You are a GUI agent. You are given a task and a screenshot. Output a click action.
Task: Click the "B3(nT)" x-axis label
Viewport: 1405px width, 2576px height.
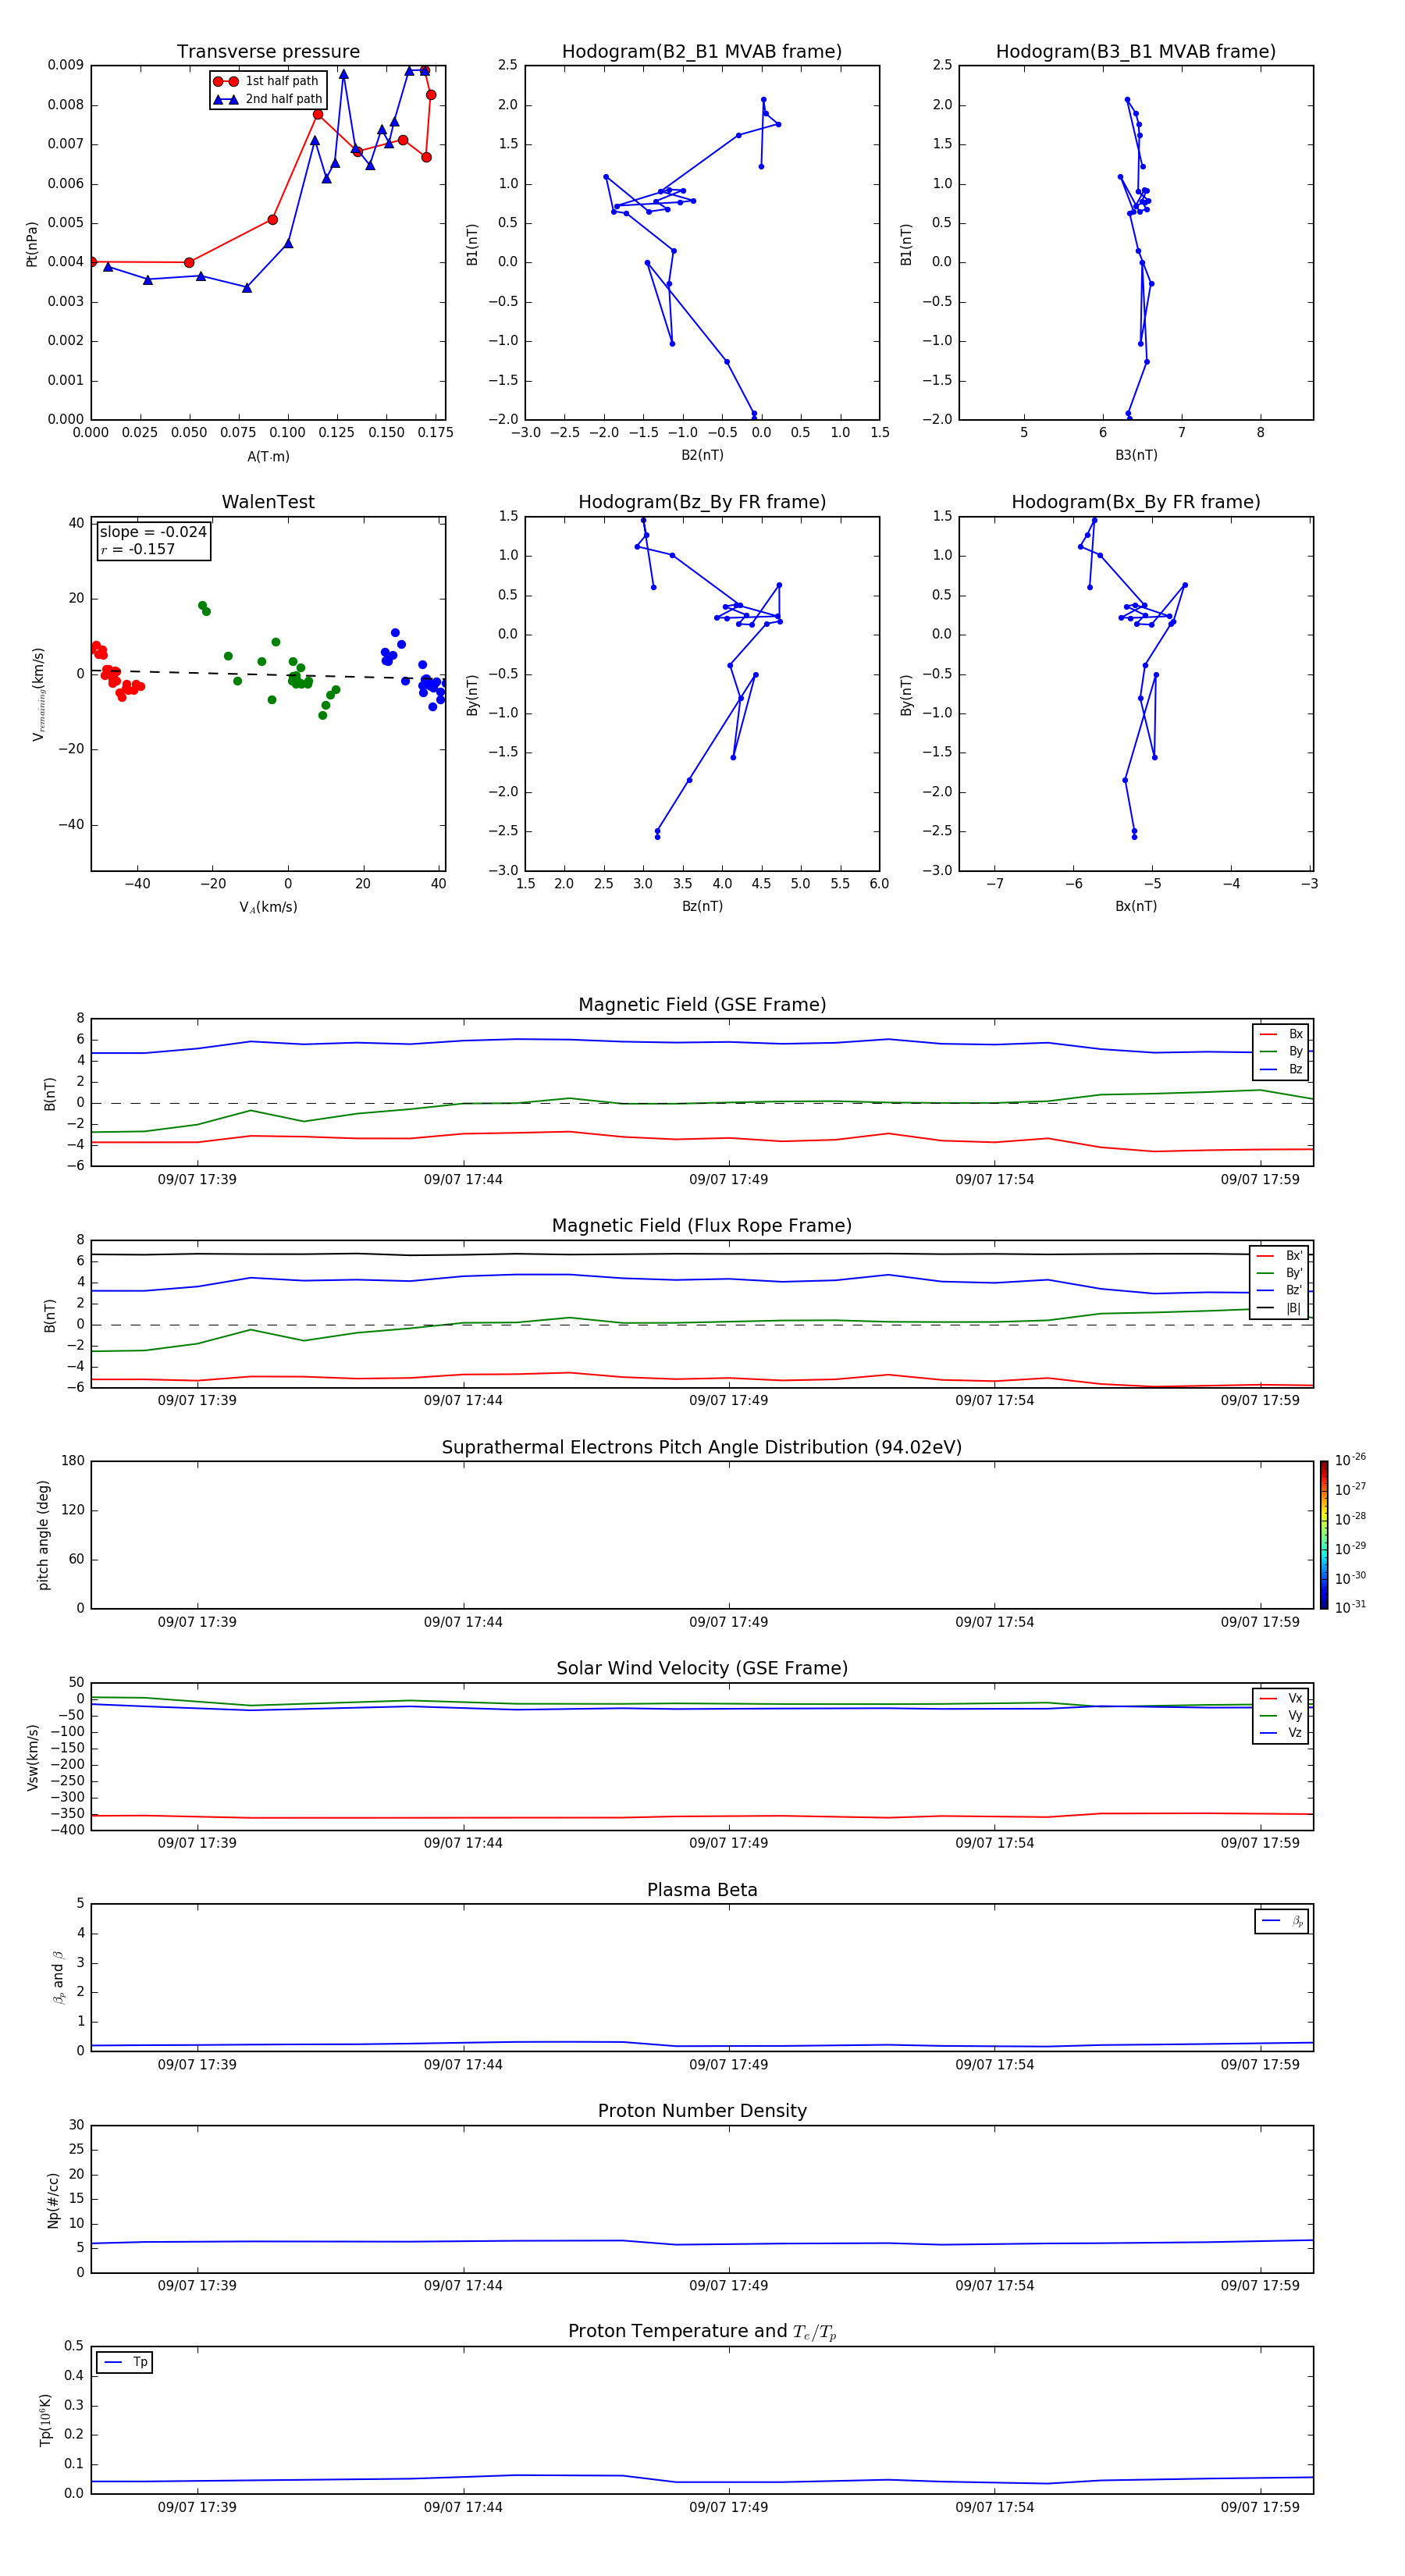1136,455
